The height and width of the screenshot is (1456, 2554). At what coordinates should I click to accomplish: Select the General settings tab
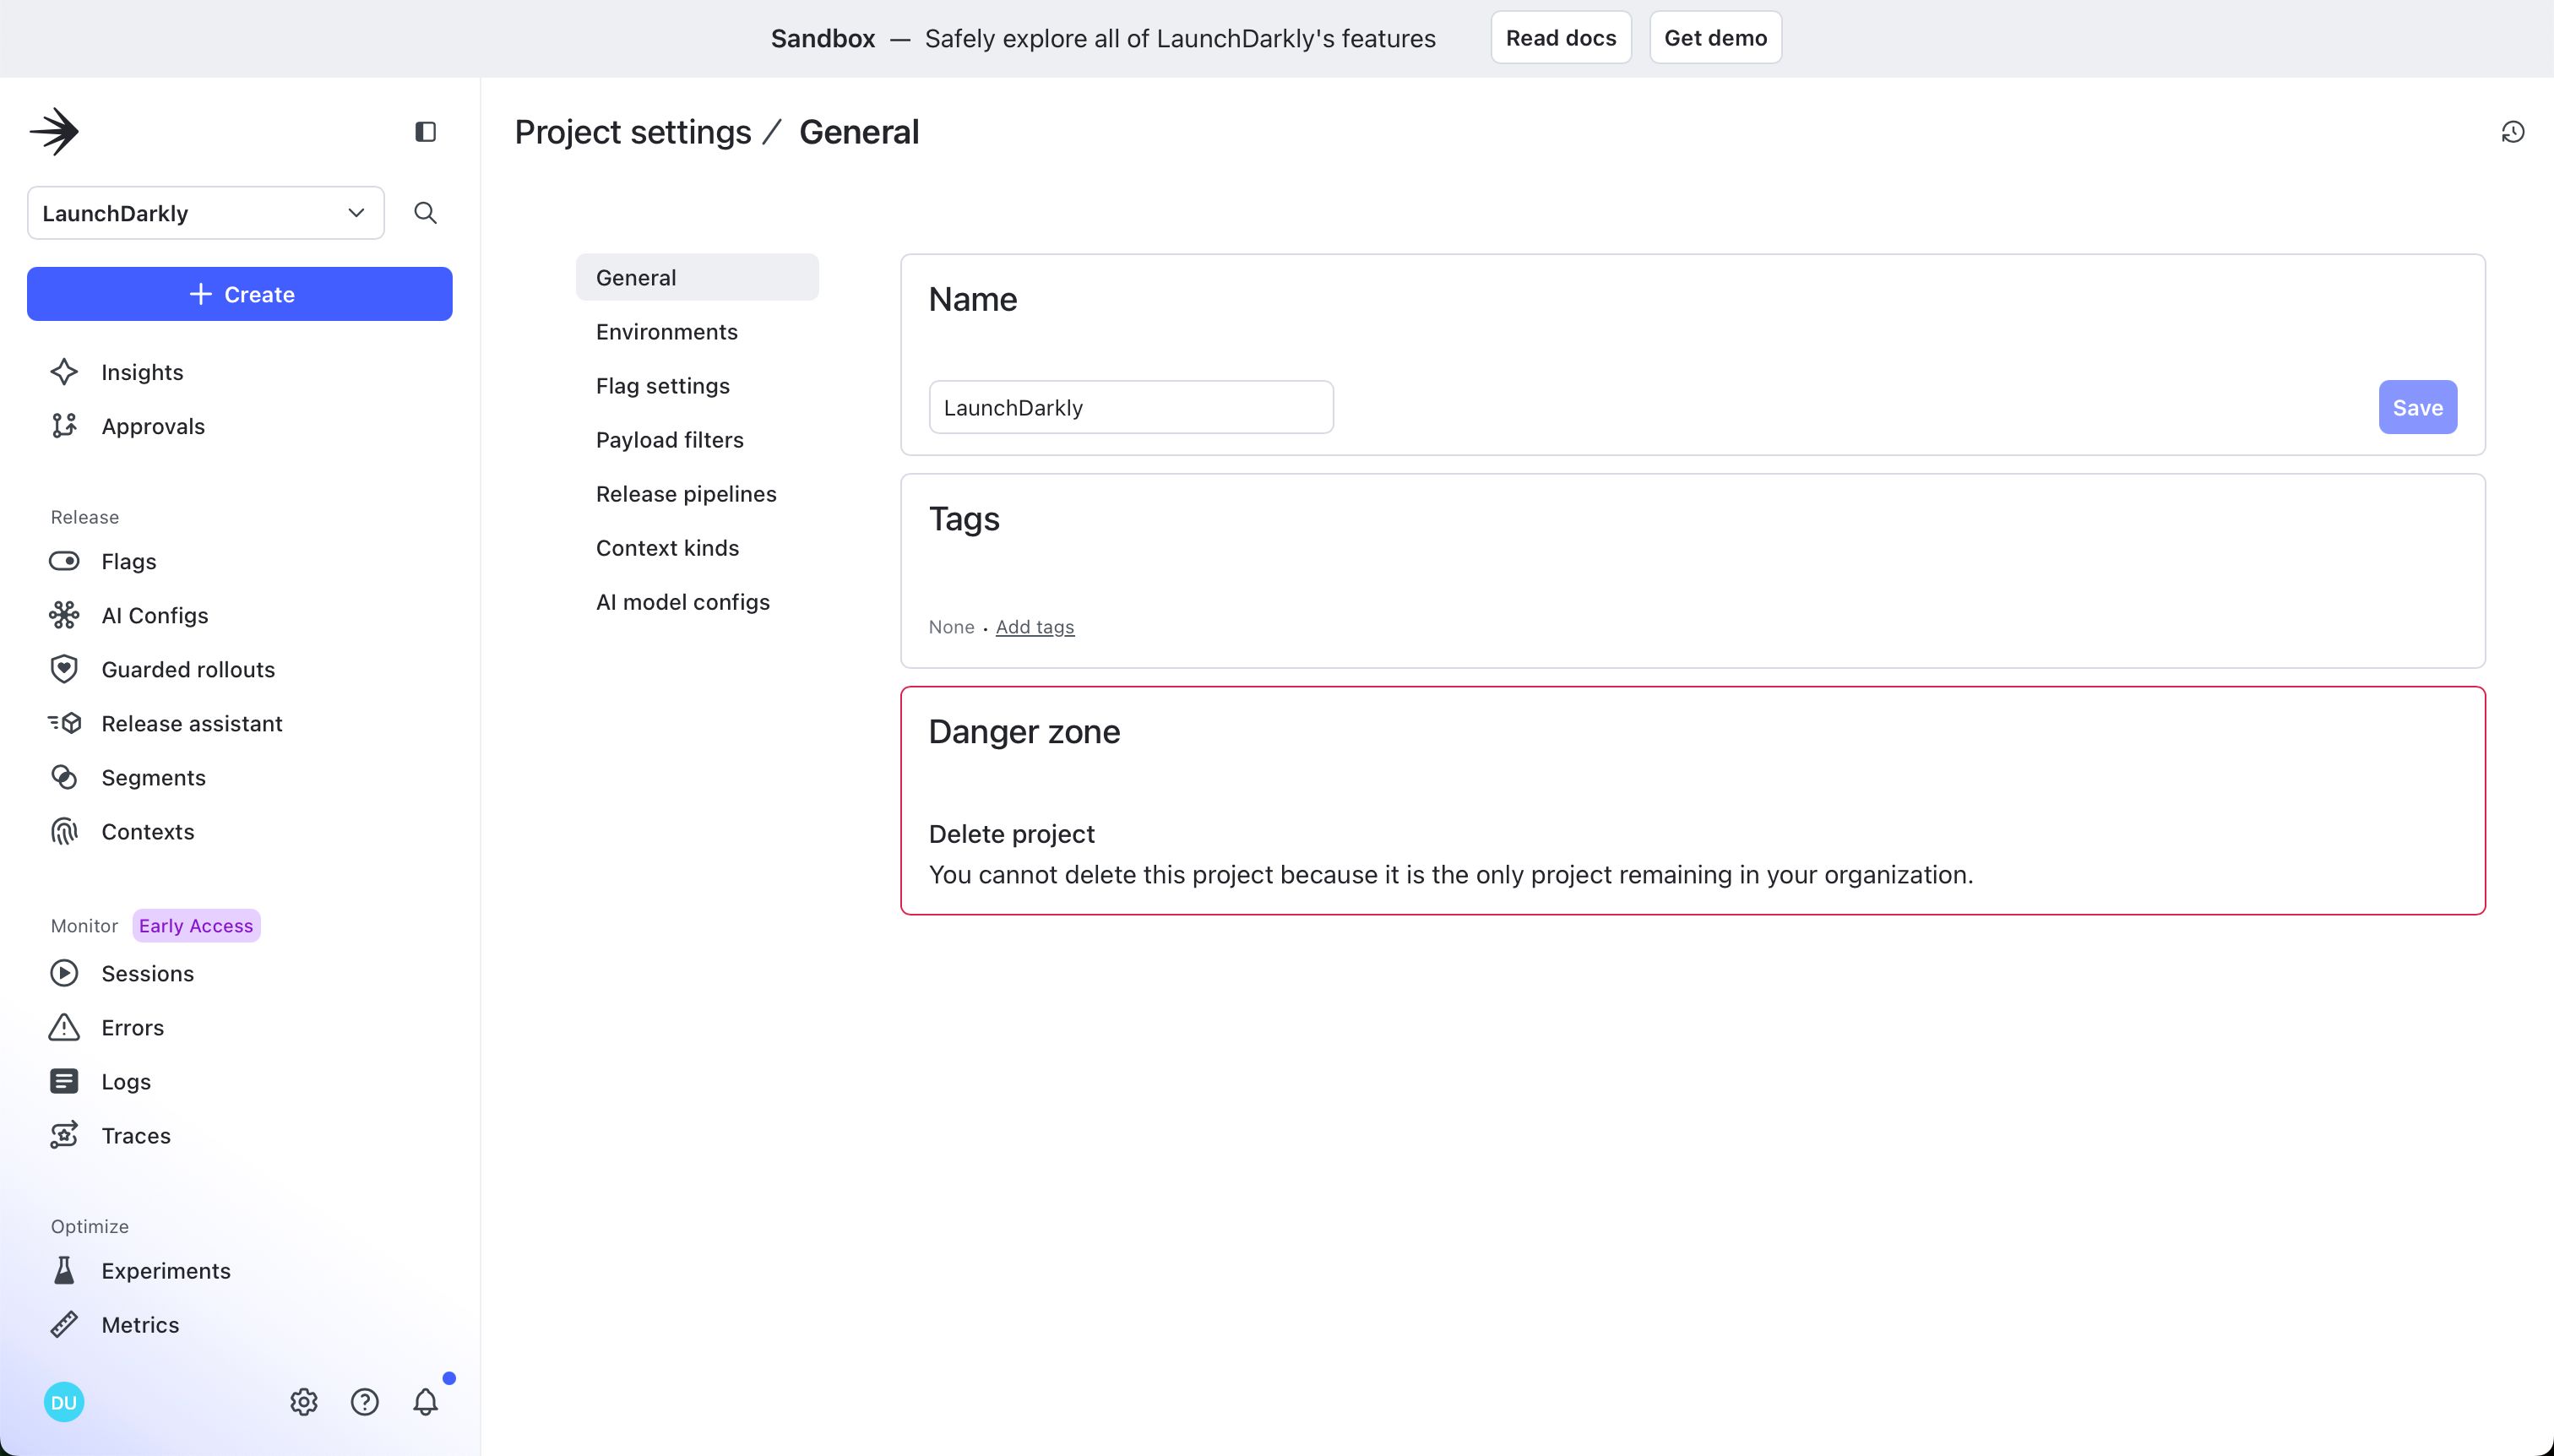698,277
